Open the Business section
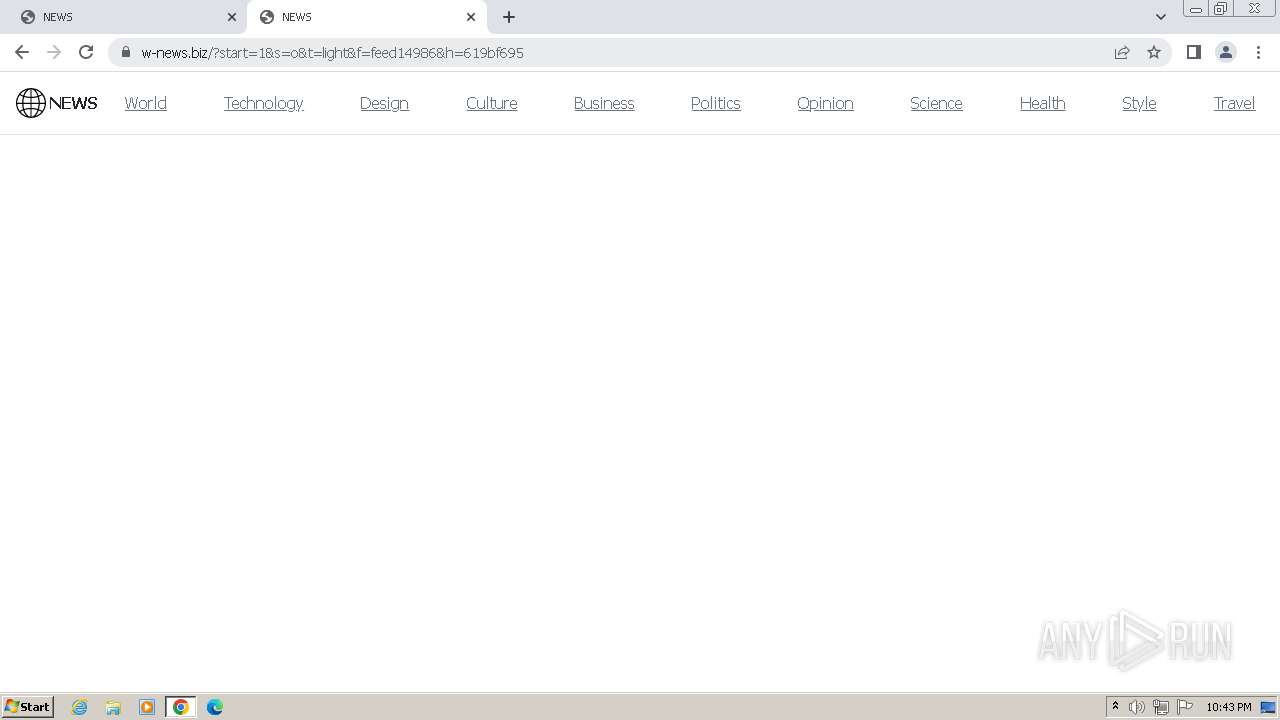The image size is (1280, 720). pos(604,103)
